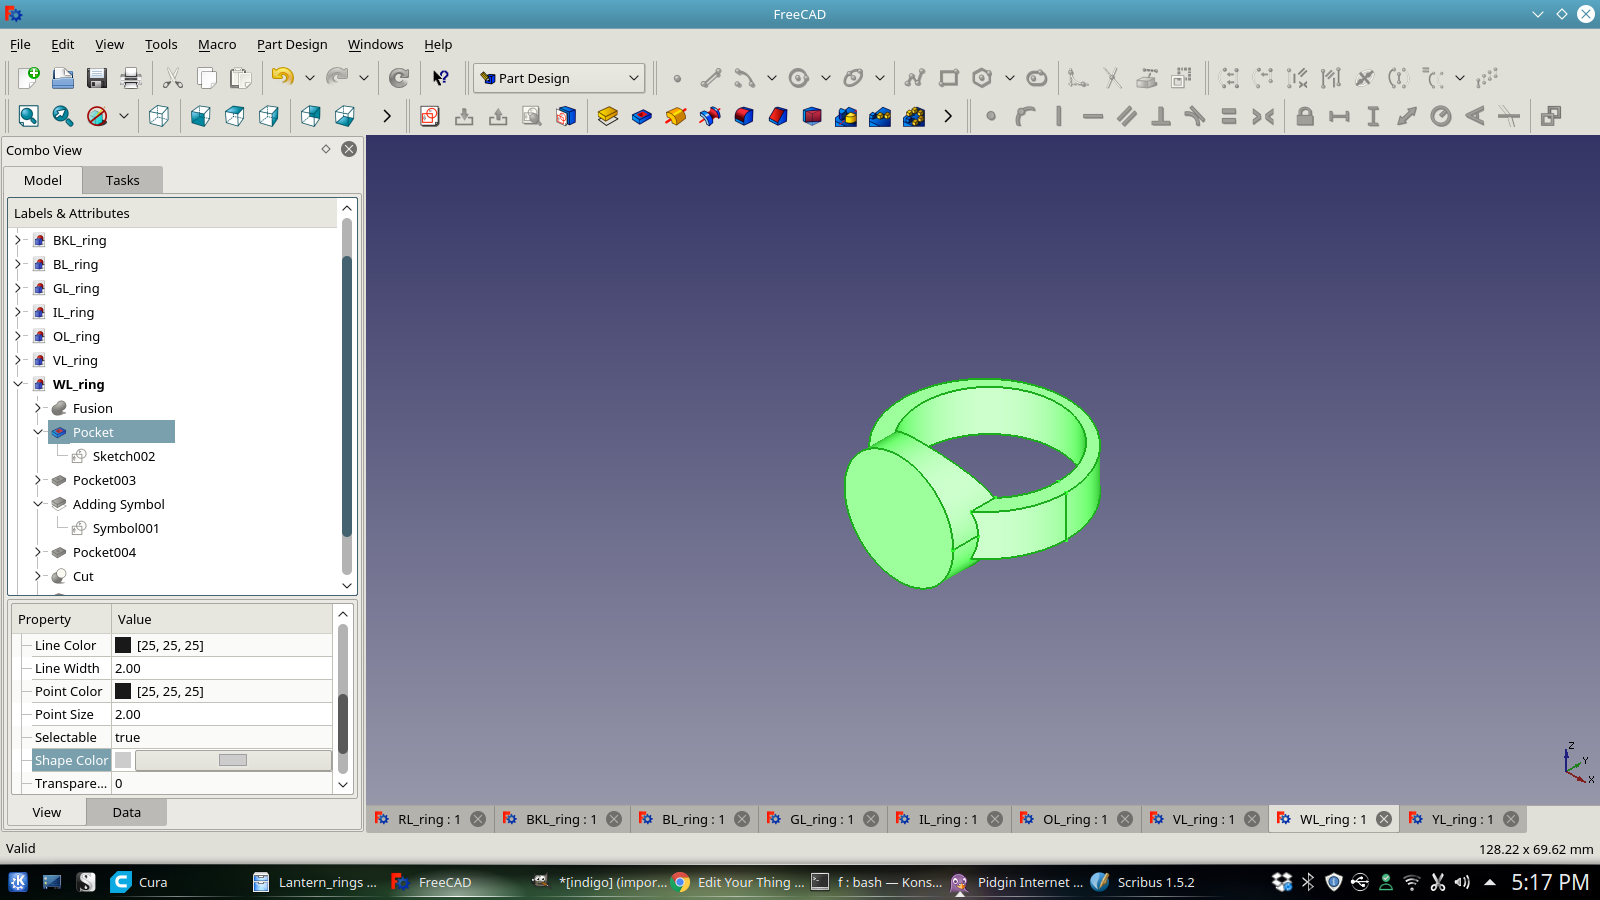Viewport: 1600px width, 900px height.
Task: Expand the Fusion tree node
Action: point(38,408)
